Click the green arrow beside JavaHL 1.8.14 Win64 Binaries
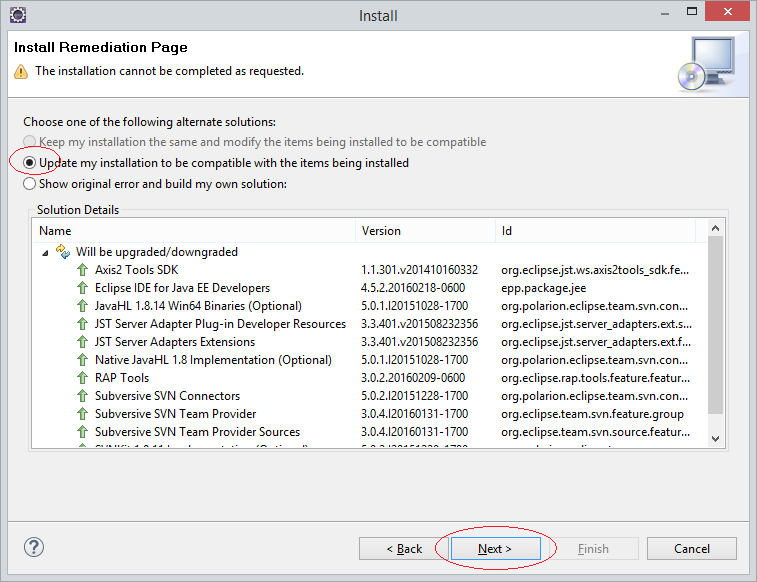Image resolution: width=757 pixels, height=582 pixels. 83,306
